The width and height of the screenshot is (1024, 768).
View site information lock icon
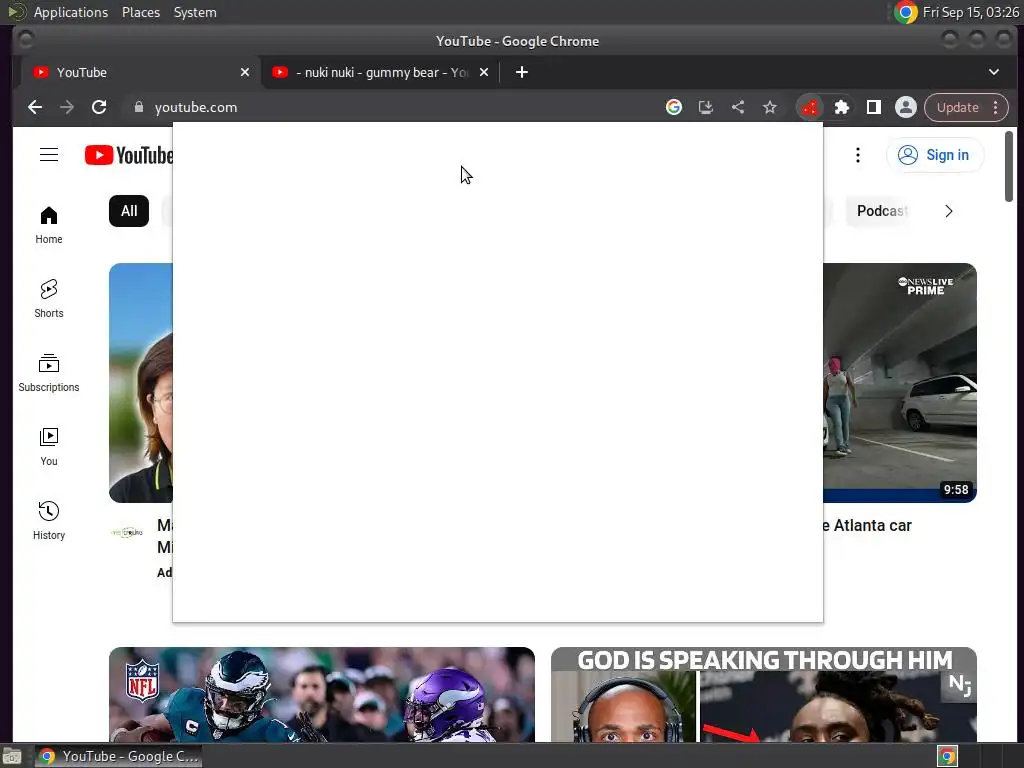coord(138,107)
